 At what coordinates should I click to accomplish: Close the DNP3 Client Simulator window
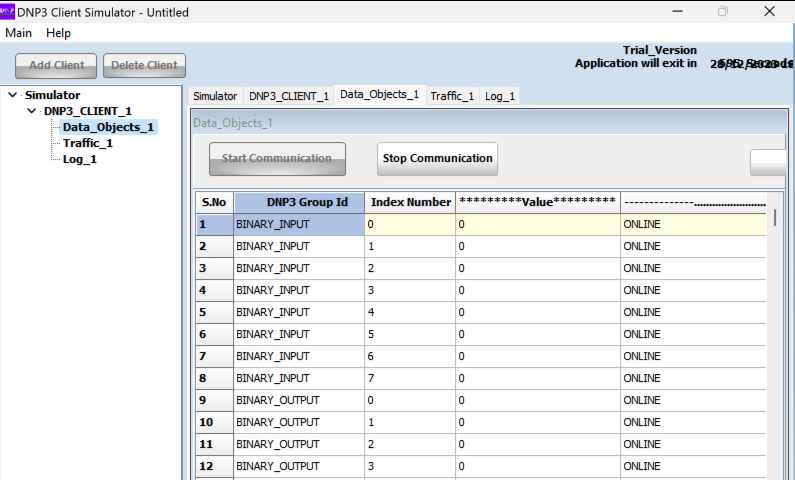[x=769, y=11]
